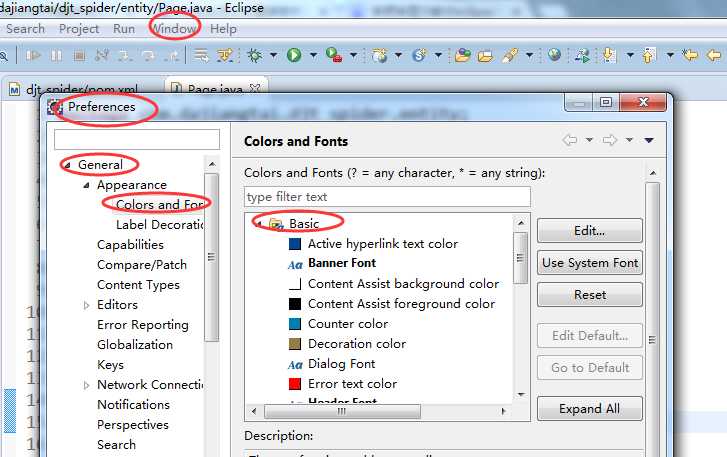Click the disabled Resume debug icon
This screenshot has height=457, width=727.
coord(33,56)
